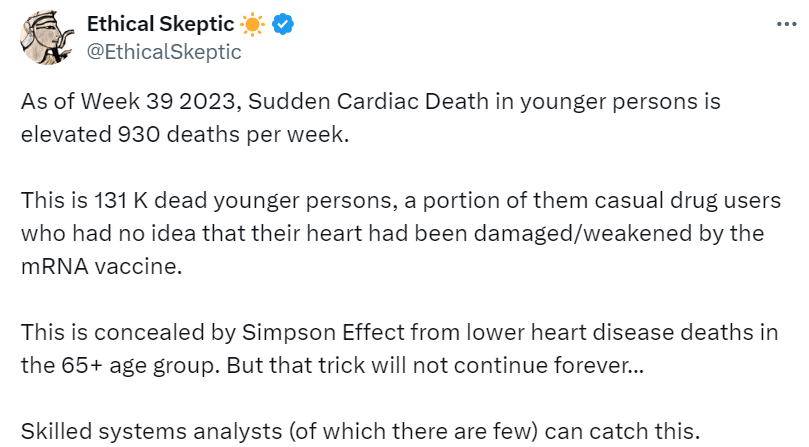Click the Ethical Skeptic display name
The width and height of the screenshot is (809, 447).
click(x=162, y=24)
